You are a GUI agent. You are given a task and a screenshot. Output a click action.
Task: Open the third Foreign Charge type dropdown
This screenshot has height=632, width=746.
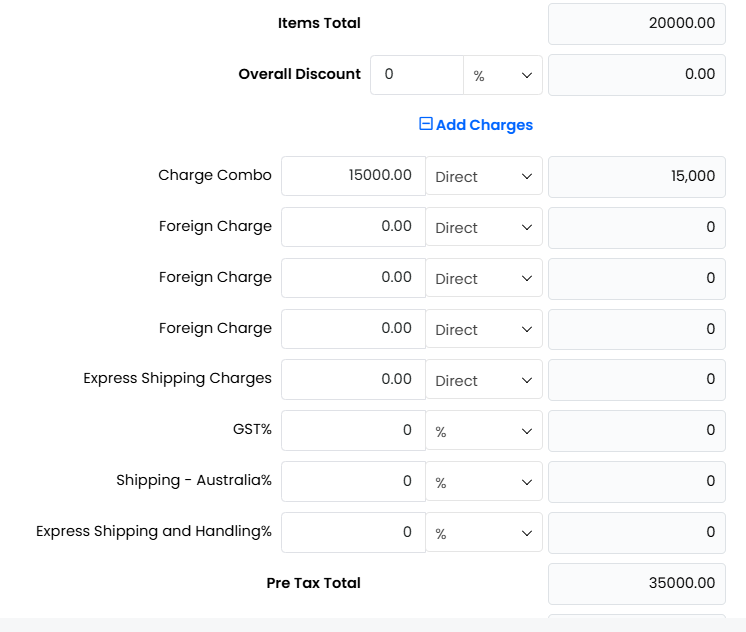click(x=484, y=329)
